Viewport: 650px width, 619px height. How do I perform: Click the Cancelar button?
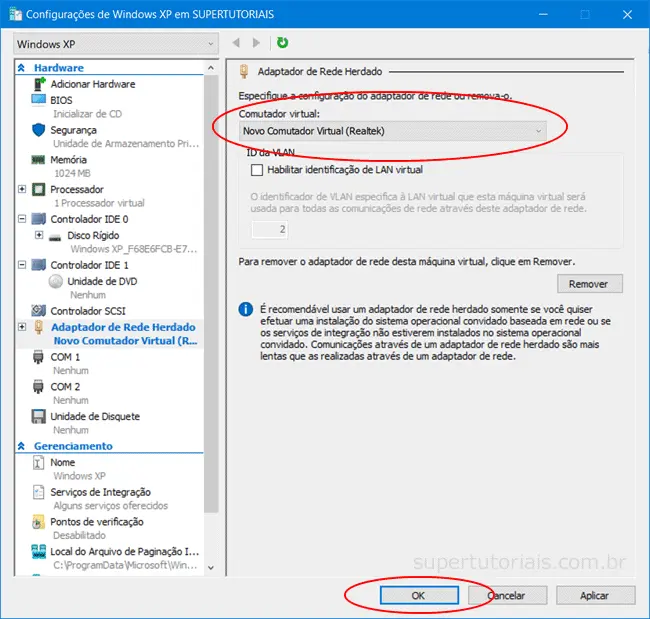click(x=507, y=595)
